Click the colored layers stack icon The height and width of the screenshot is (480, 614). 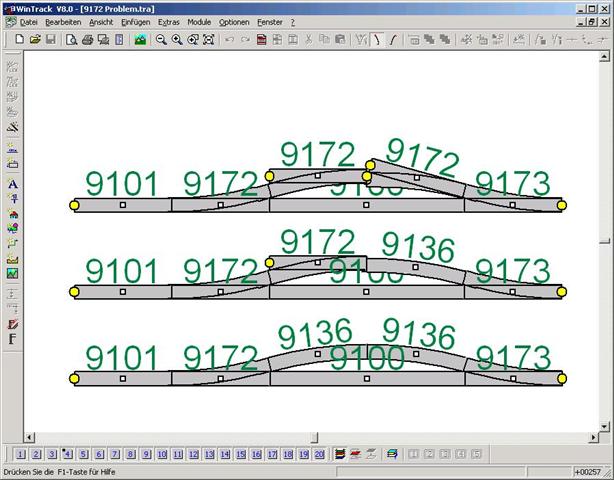click(x=340, y=454)
